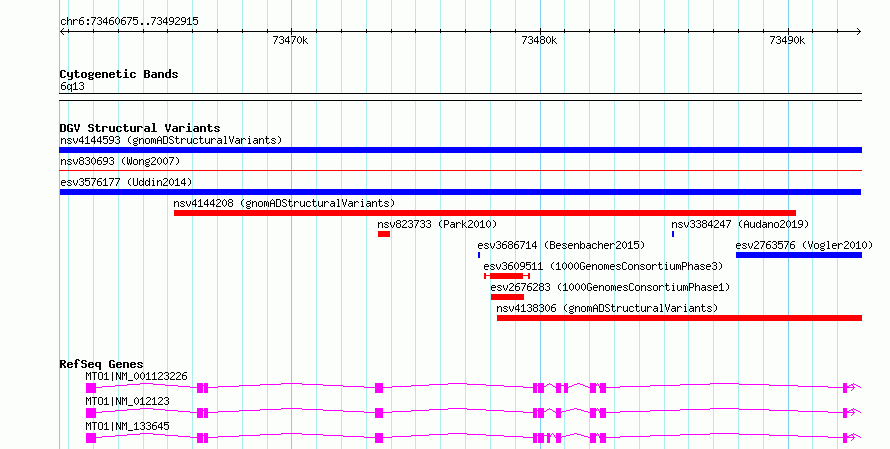890x449 pixels.
Task: Open the esv2763576 (Vogler2010) label
Action: [804, 245]
